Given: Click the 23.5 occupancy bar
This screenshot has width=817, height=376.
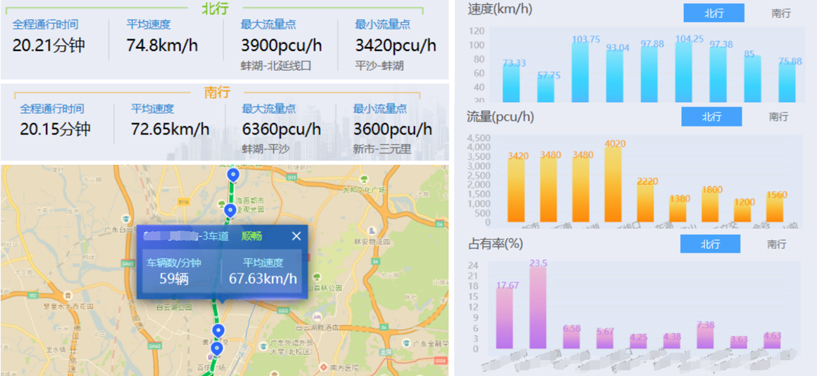Looking at the screenshot, I should point(538,308).
